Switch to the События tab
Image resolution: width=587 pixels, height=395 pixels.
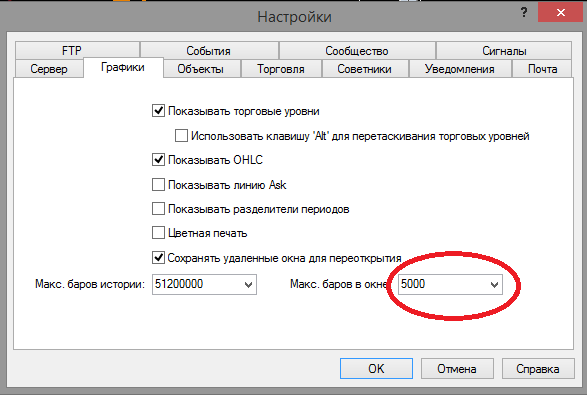tap(209, 50)
